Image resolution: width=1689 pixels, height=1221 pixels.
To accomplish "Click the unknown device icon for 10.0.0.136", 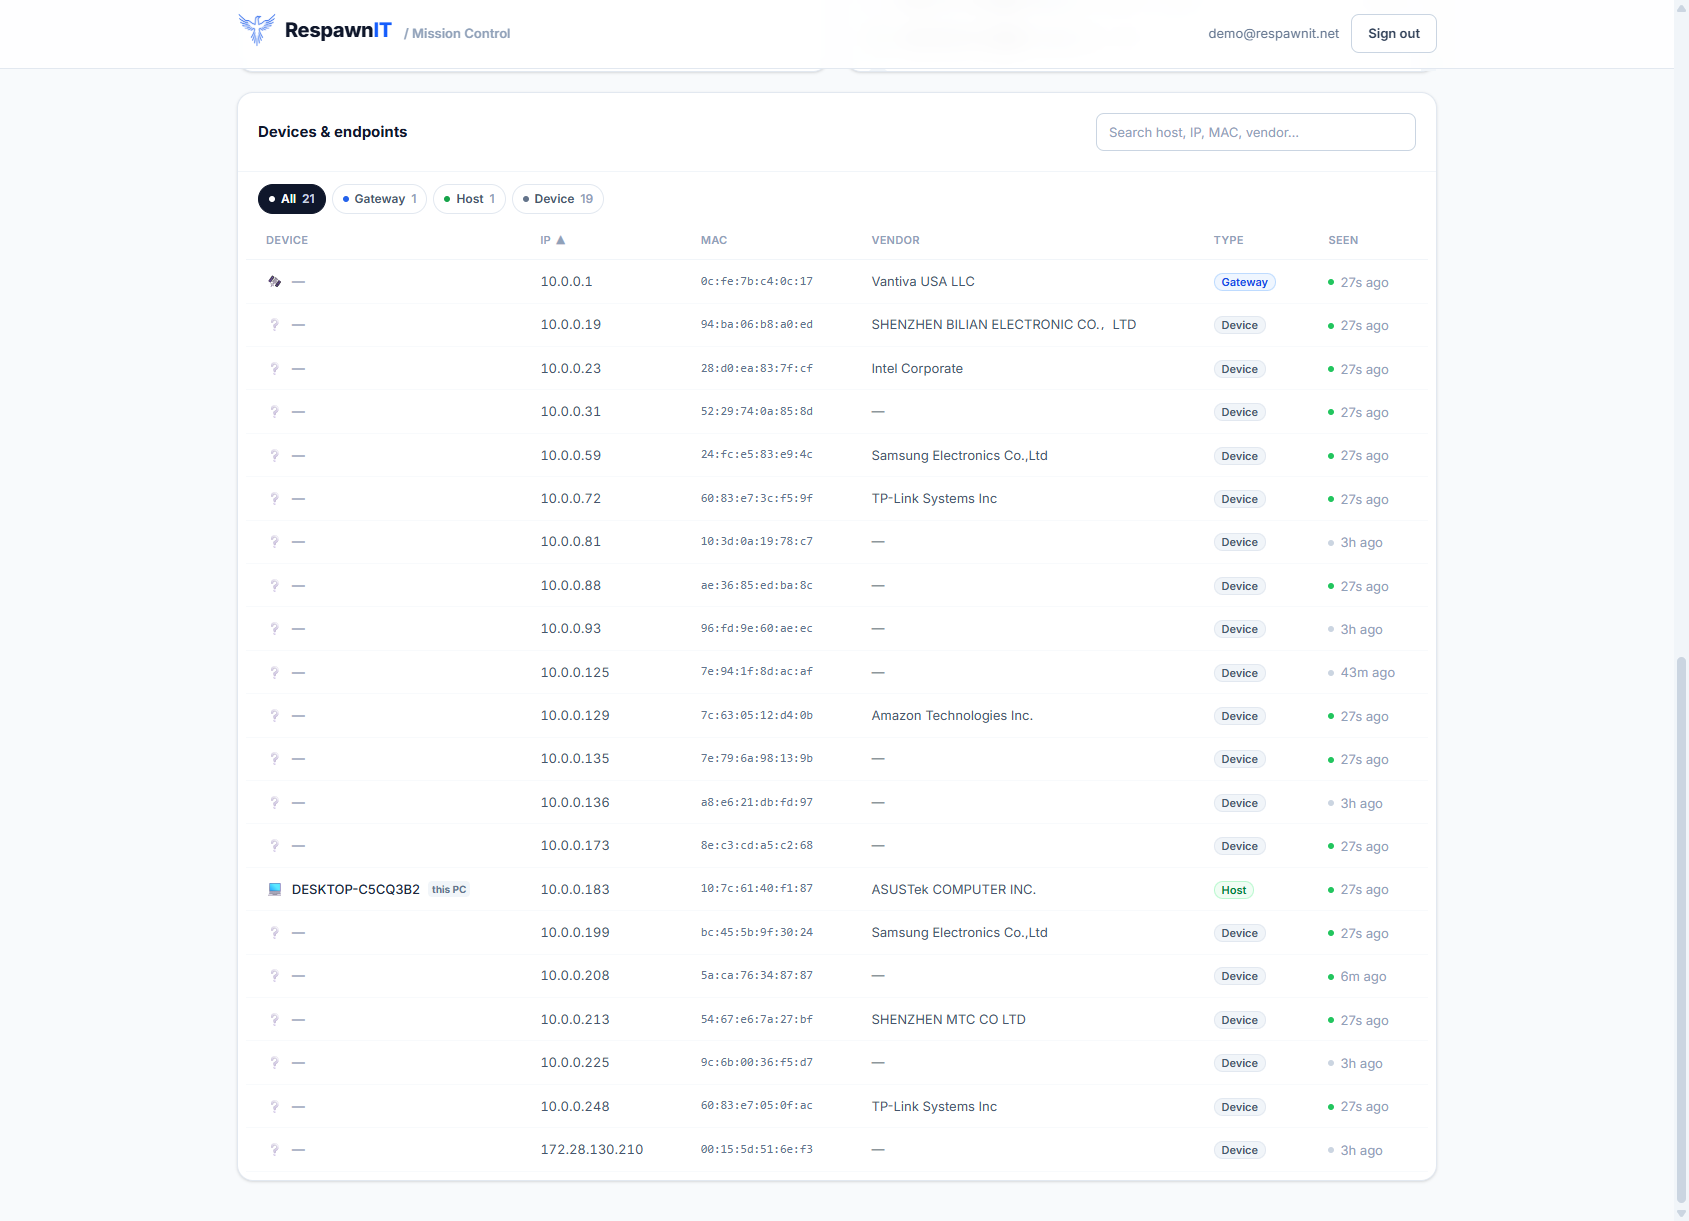I will tap(274, 803).
